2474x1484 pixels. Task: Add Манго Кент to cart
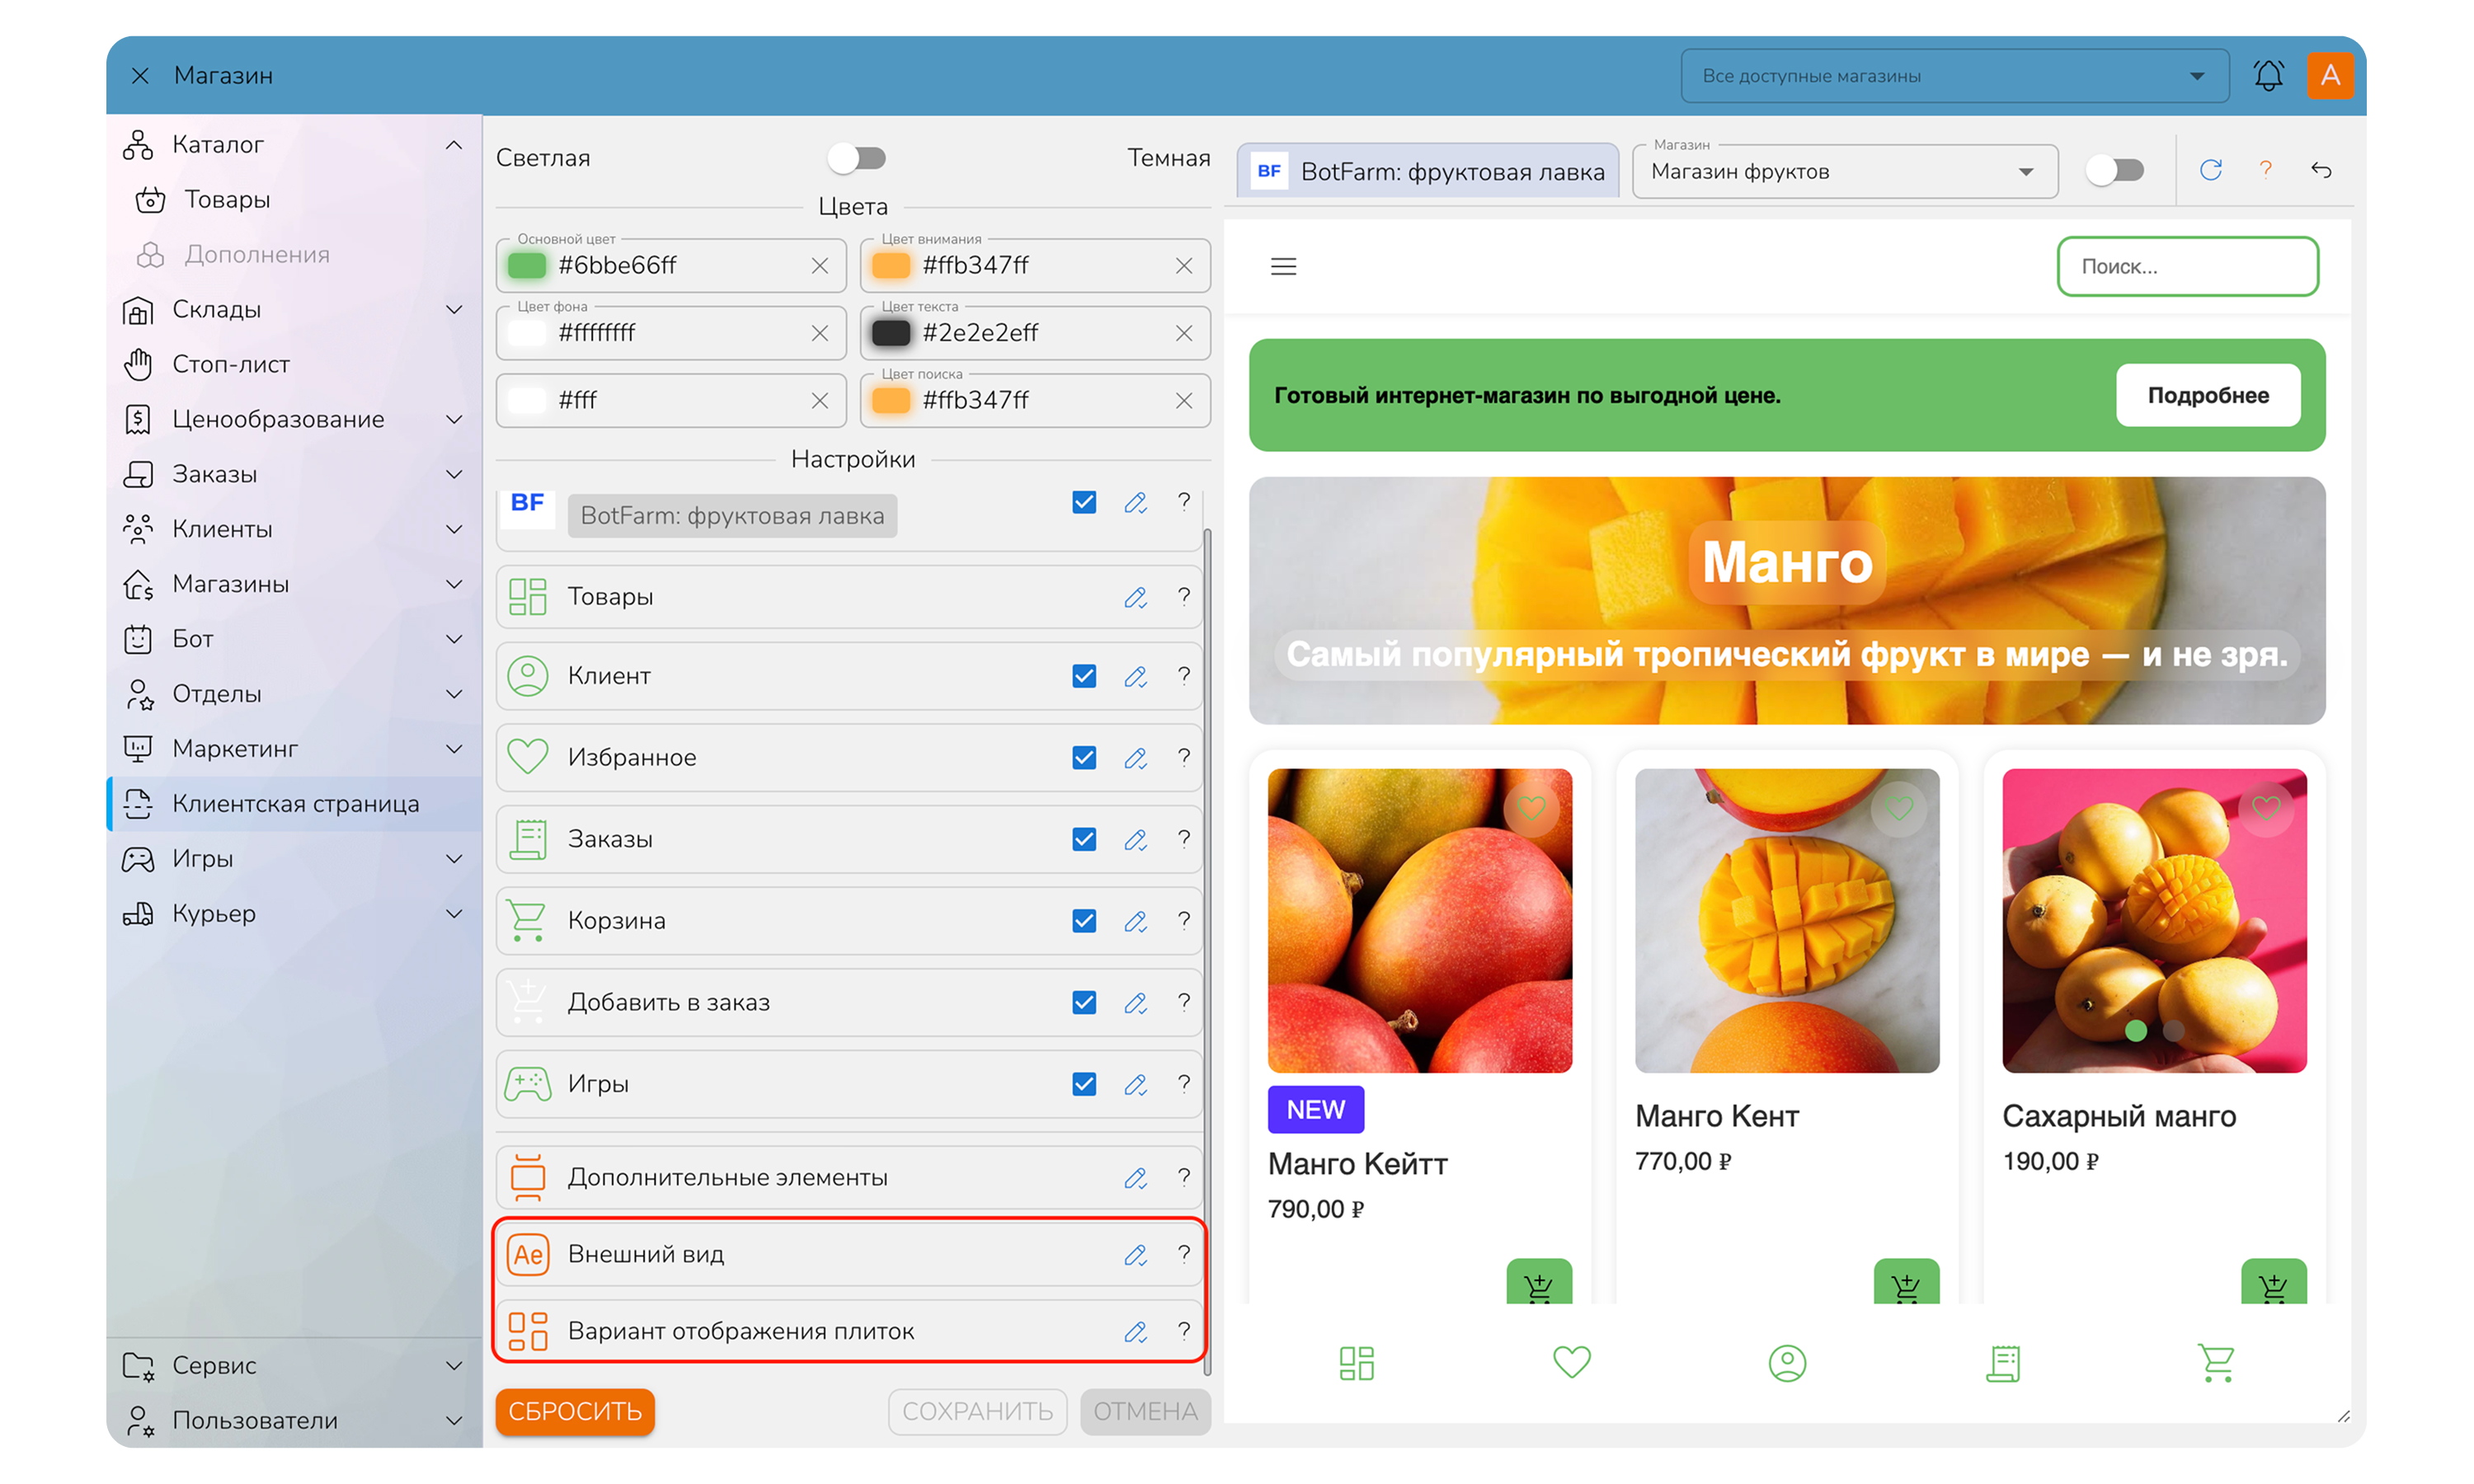pyautogui.click(x=1906, y=1283)
